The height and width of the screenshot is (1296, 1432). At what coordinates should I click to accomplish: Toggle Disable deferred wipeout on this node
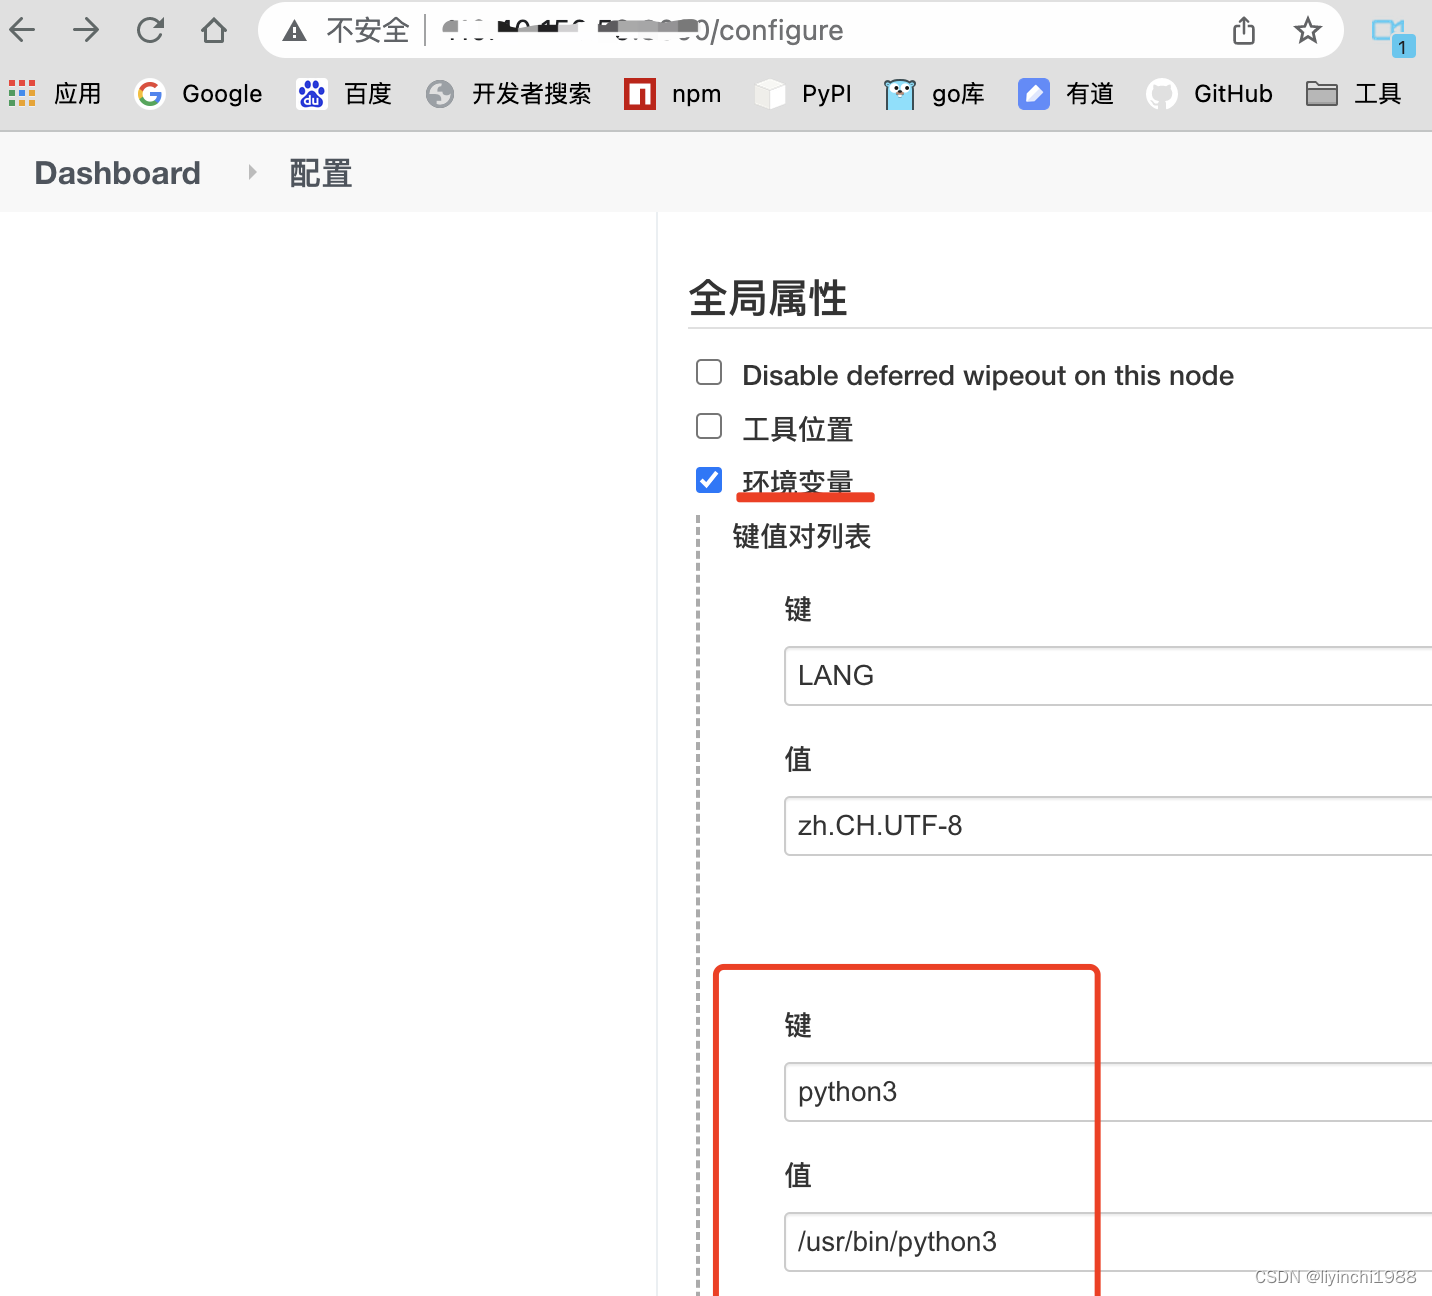coord(709,373)
